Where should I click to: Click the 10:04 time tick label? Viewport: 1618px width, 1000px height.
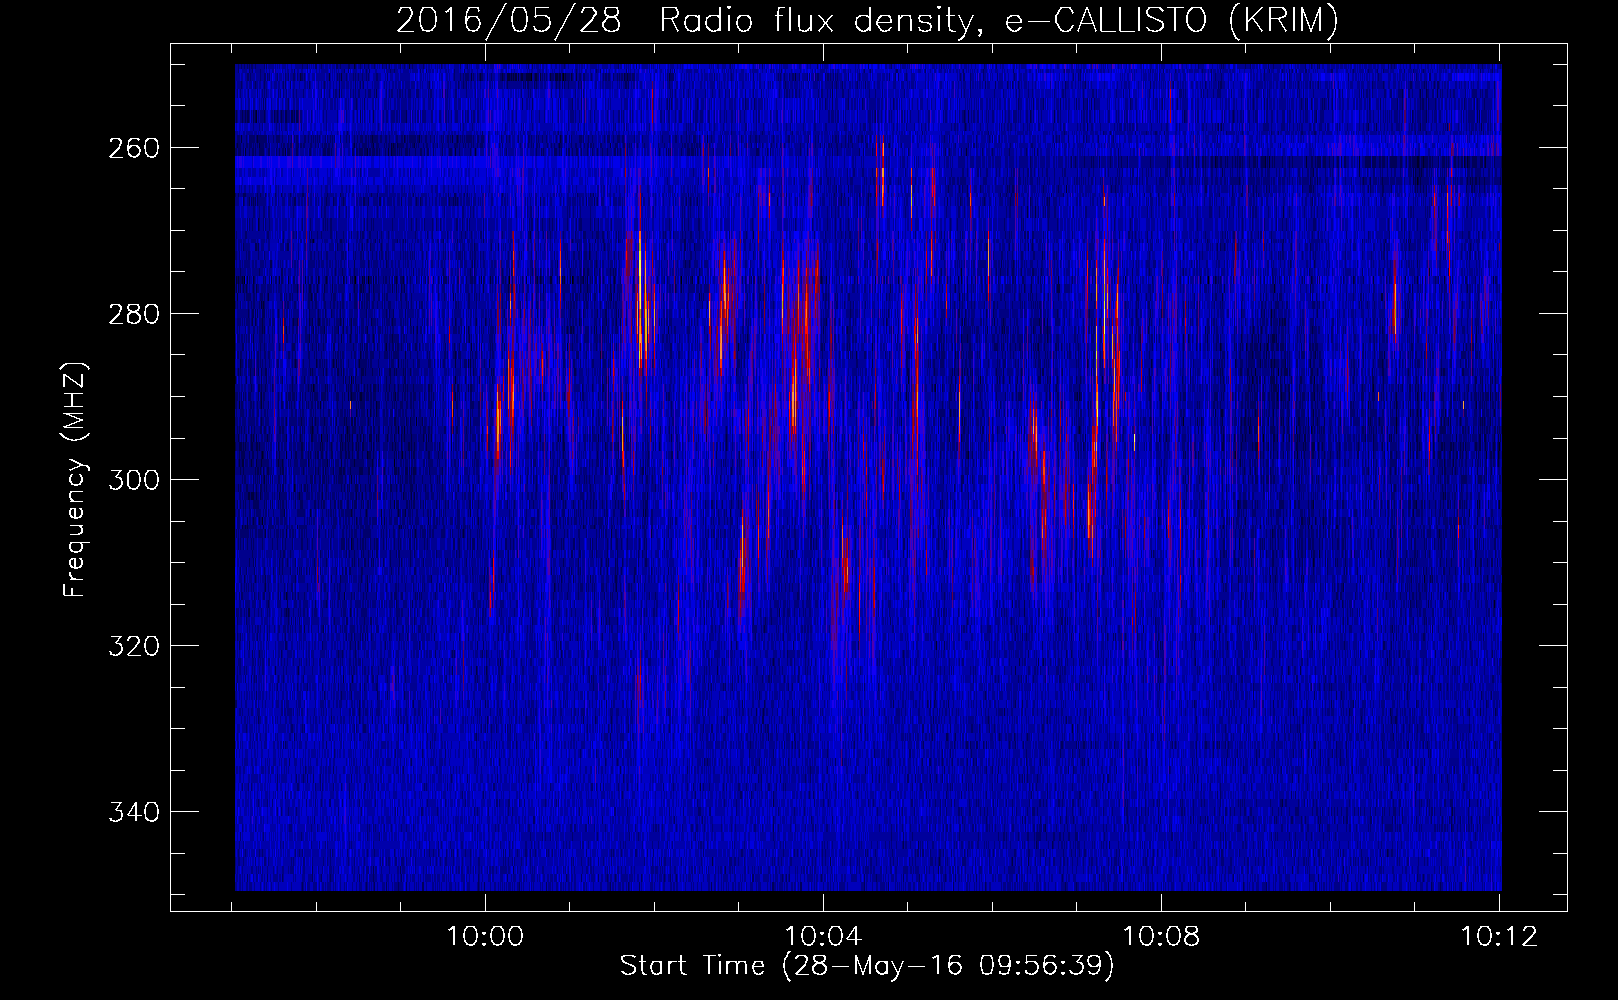click(x=823, y=937)
